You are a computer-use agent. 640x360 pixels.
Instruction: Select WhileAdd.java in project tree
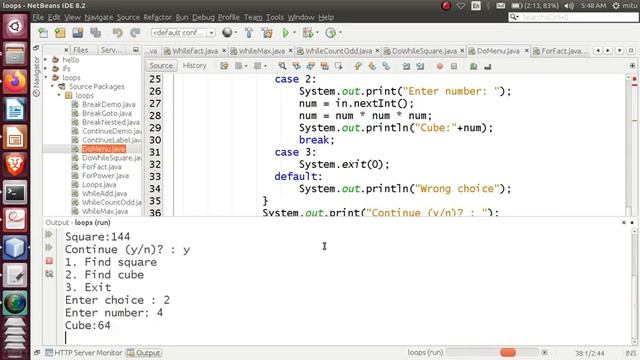[104, 193]
